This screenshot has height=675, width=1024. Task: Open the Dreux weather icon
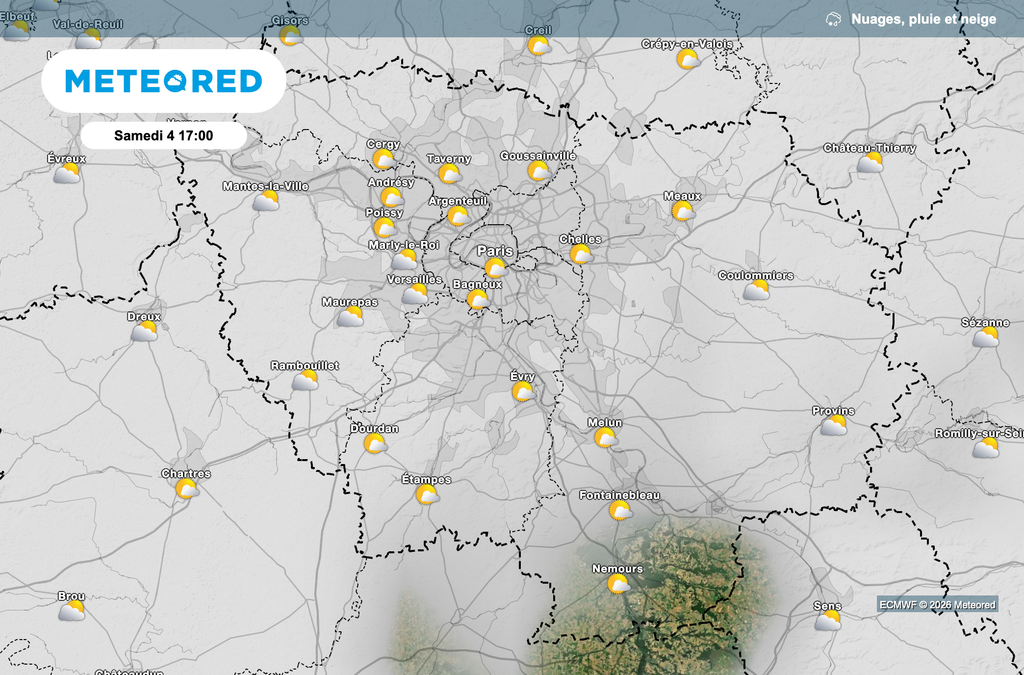tap(145, 331)
